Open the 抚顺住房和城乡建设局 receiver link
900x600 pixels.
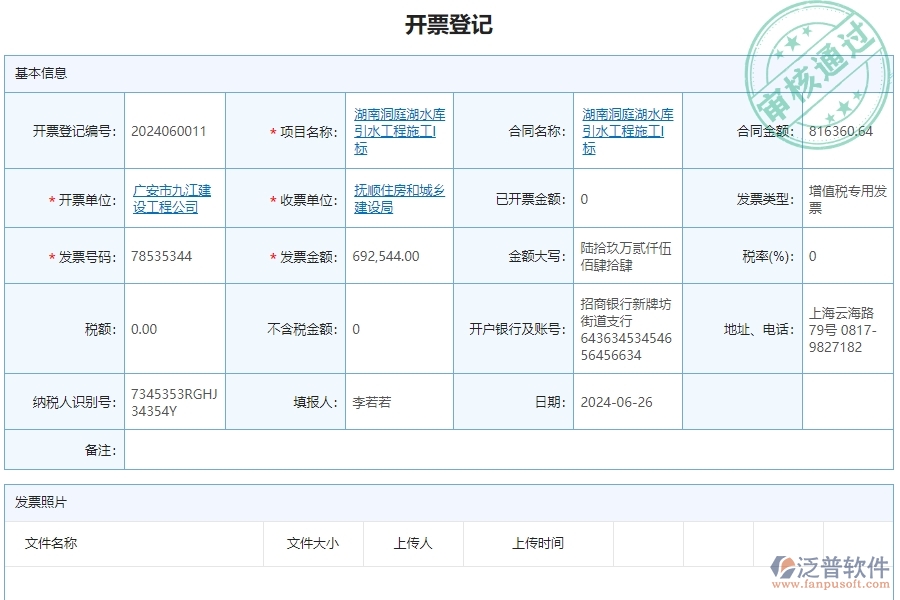pyautogui.click(x=398, y=197)
